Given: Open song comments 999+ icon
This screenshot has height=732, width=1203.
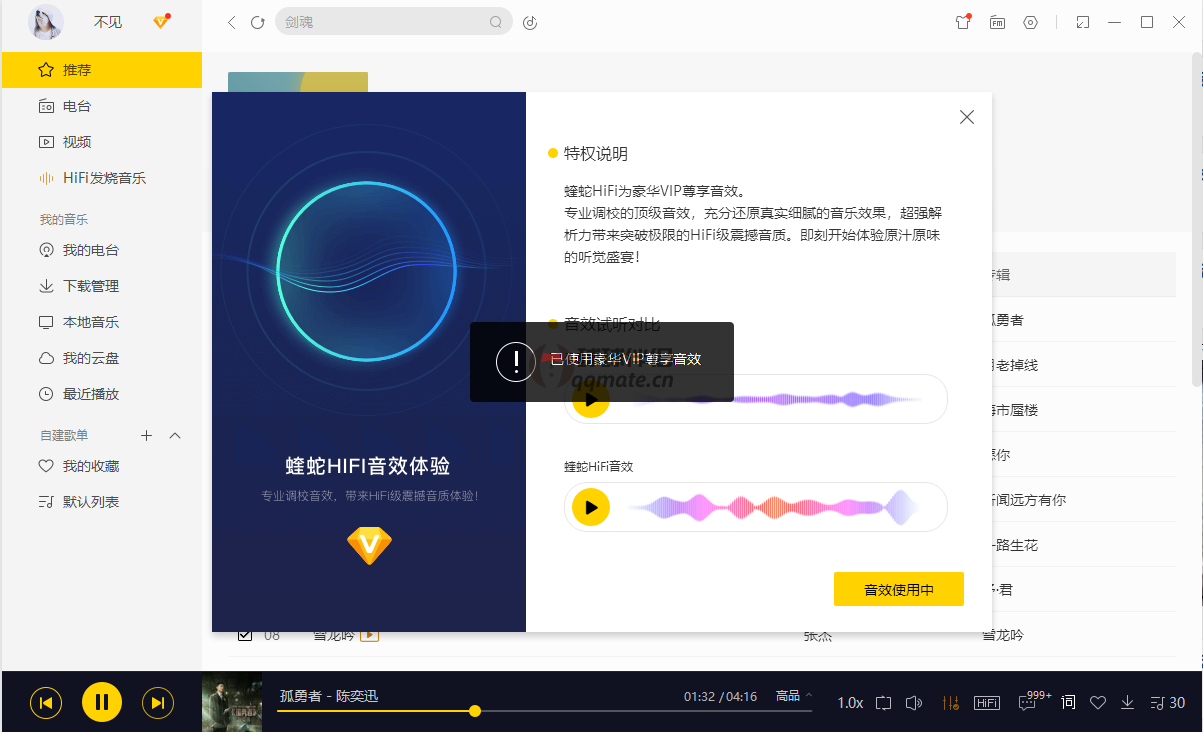Looking at the screenshot, I should point(1028,703).
